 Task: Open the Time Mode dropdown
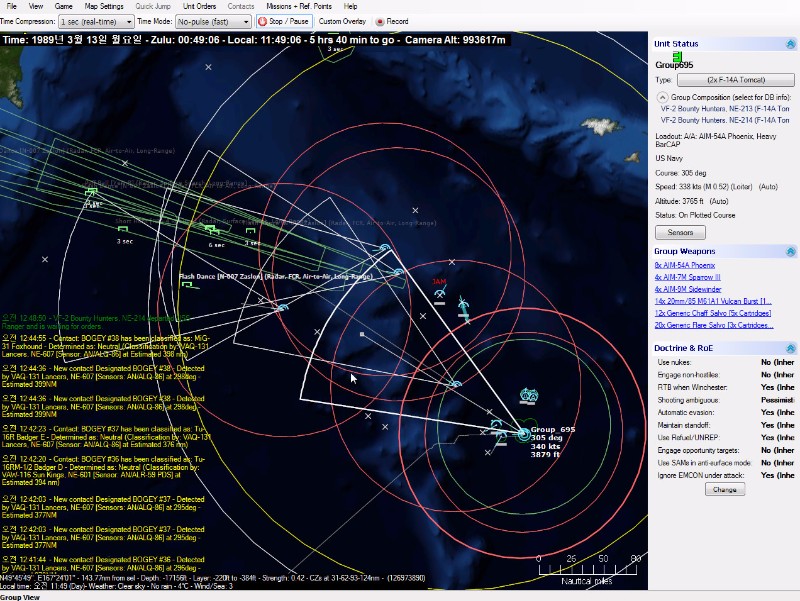click(x=213, y=20)
